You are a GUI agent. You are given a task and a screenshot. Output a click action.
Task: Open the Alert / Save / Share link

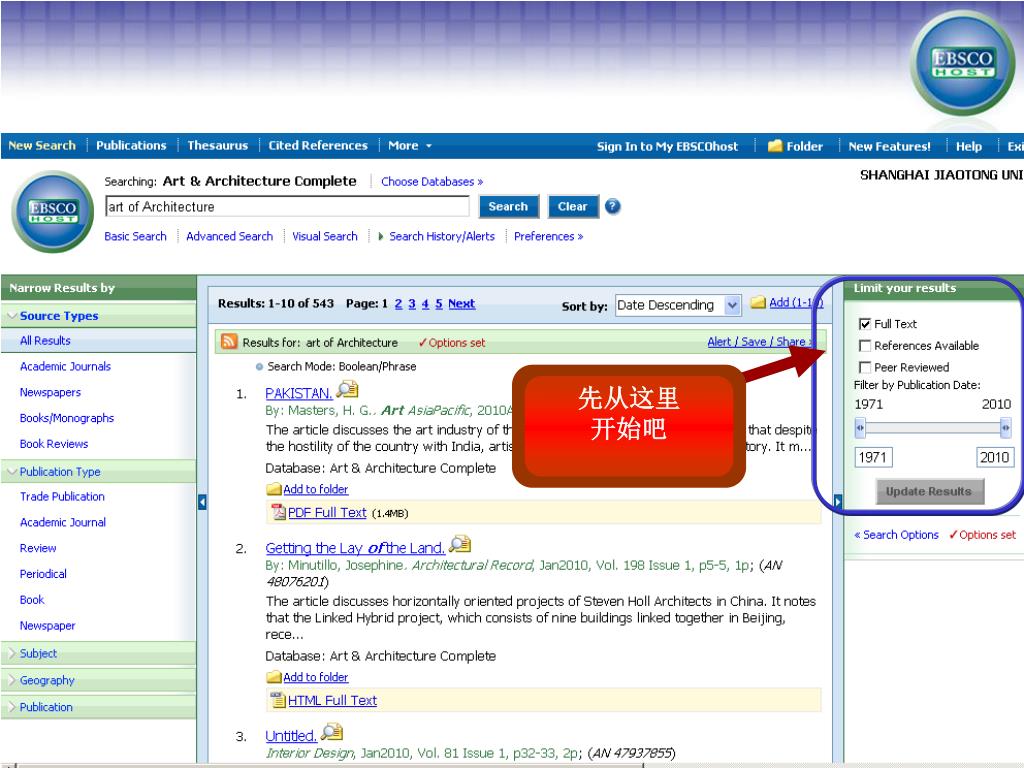(x=759, y=342)
